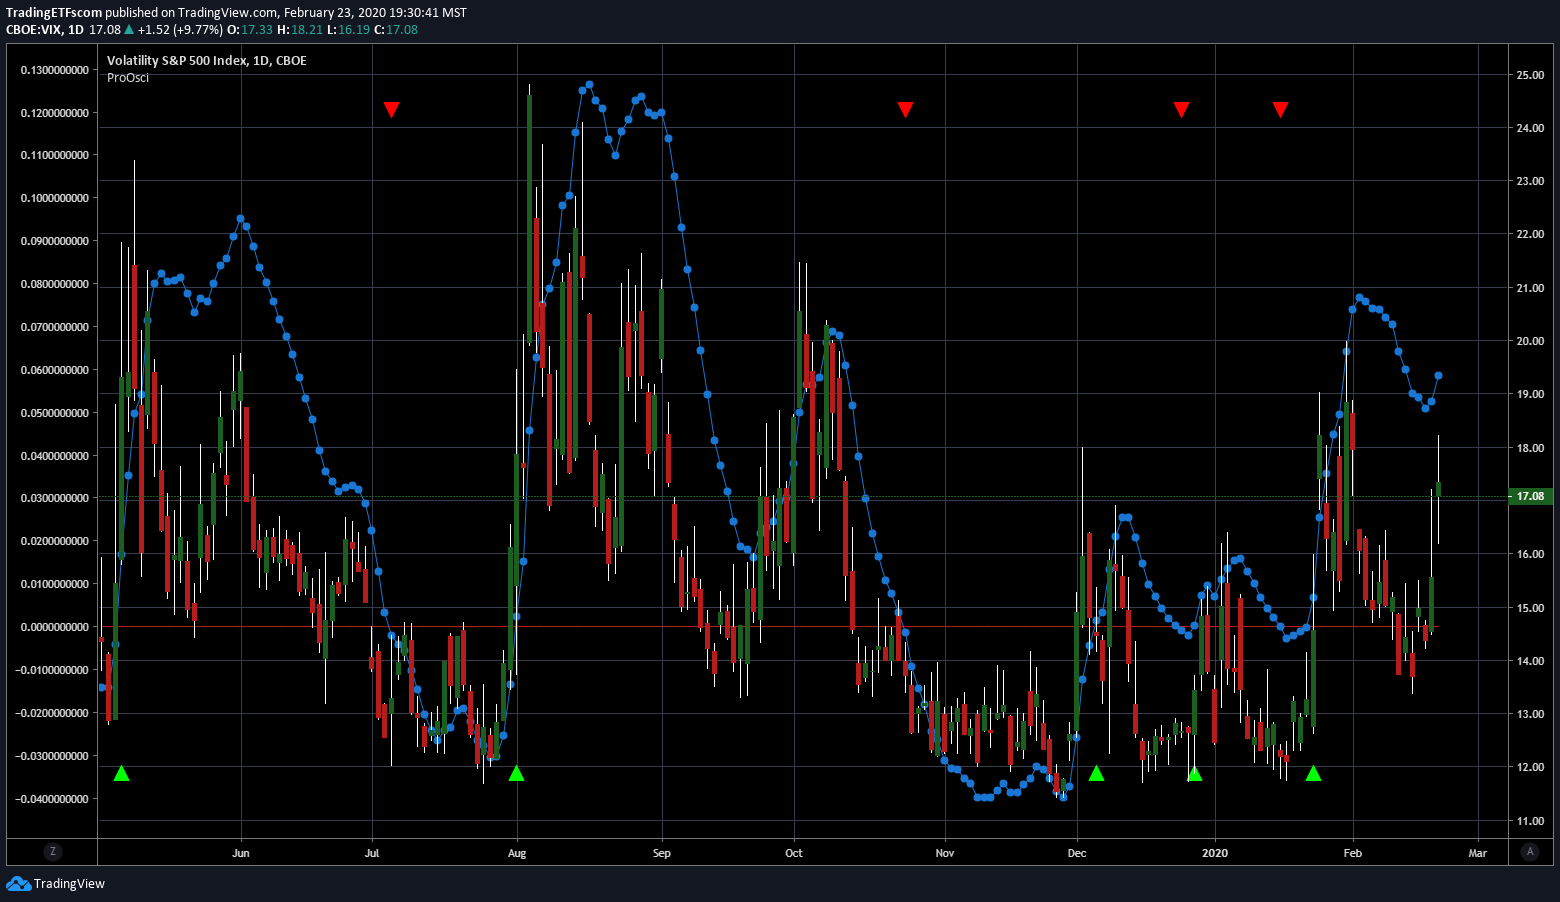1560x902 pixels.
Task: Select the red down-triangle marker in early July
Action: tap(391, 109)
